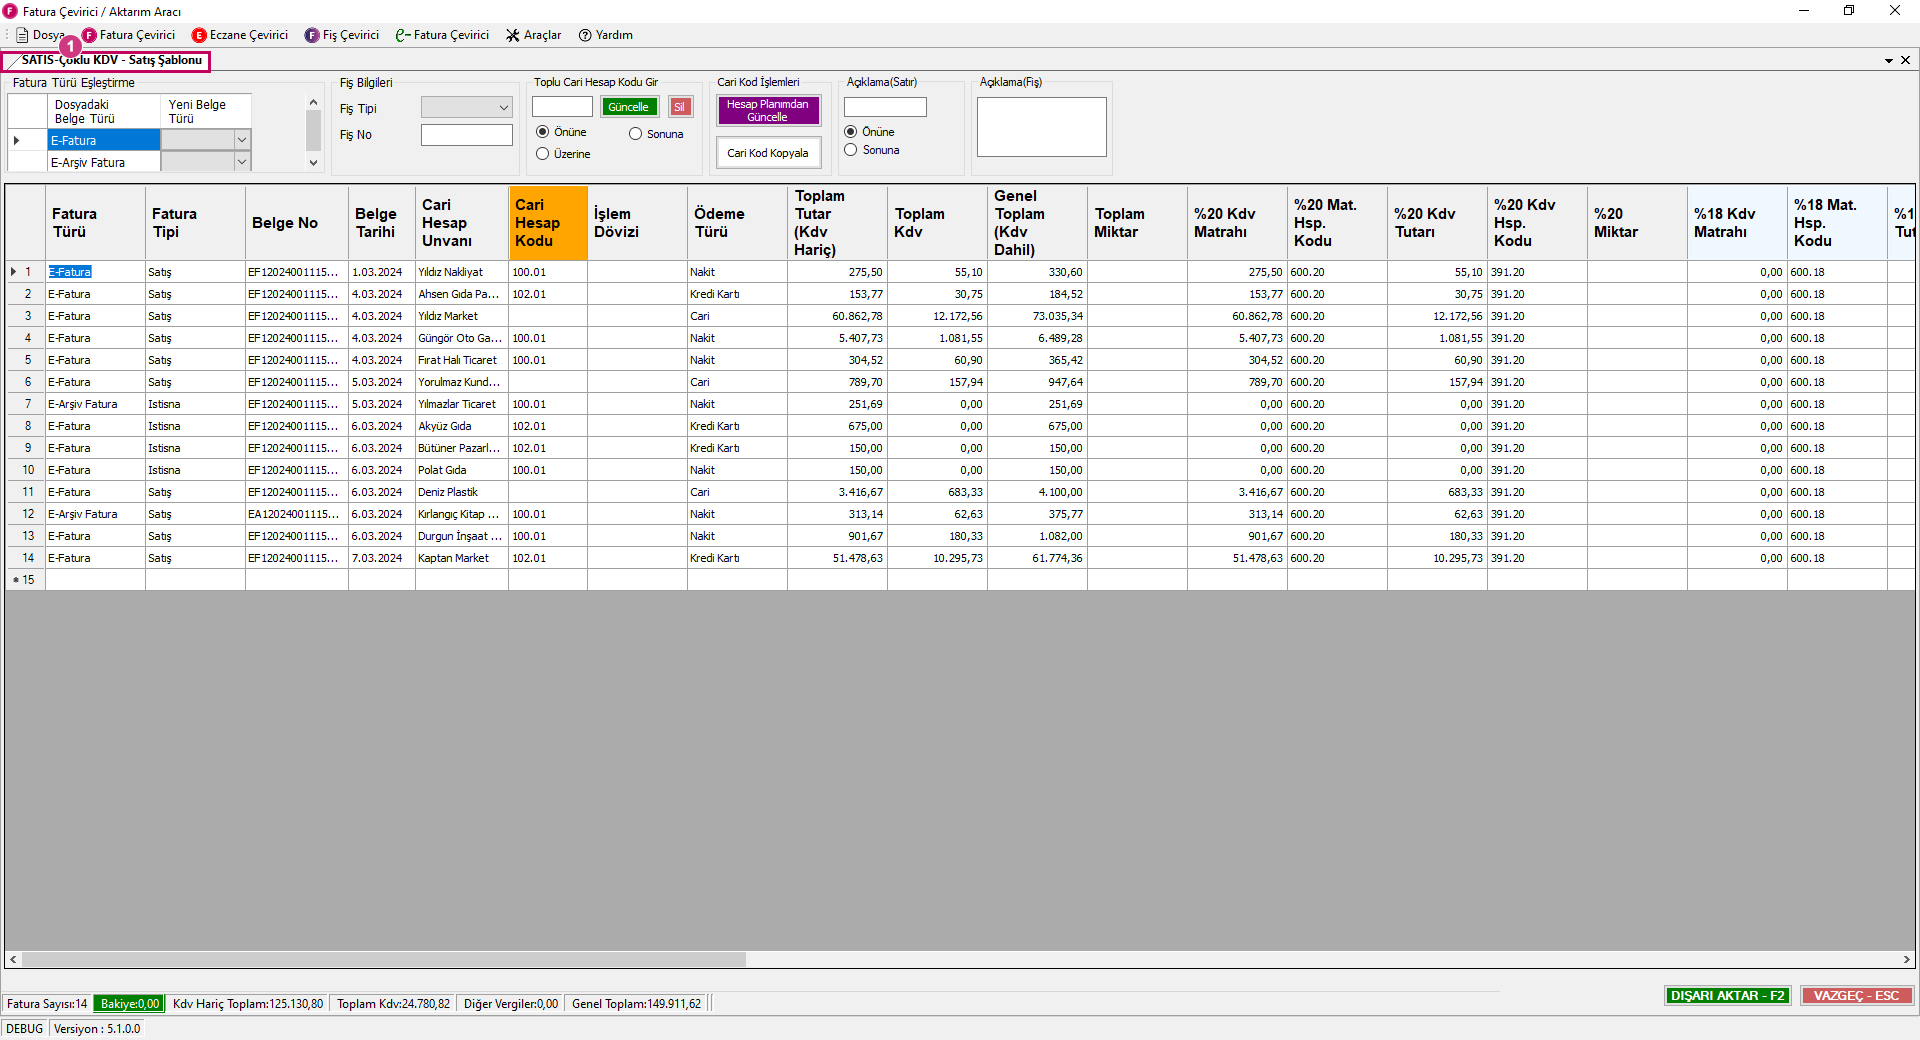Open Eczane Çevirici red E icon

click(199, 35)
